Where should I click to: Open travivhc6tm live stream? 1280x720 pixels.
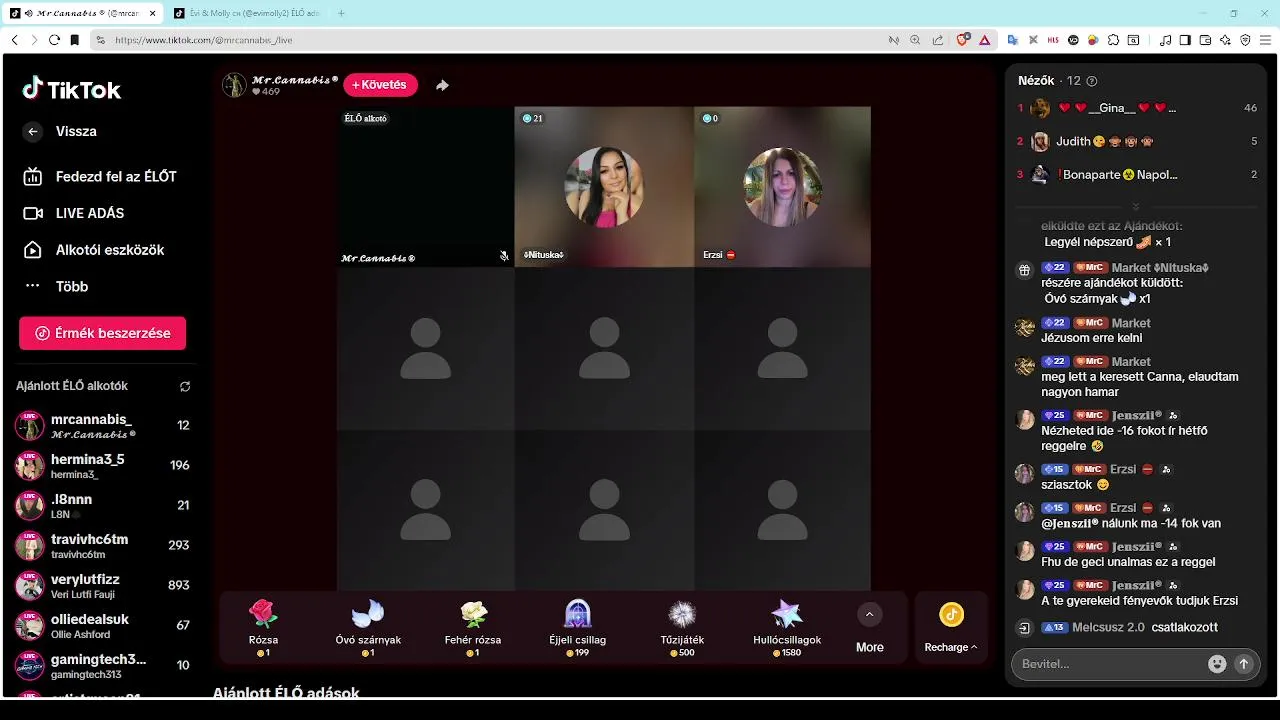click(102, 546)
